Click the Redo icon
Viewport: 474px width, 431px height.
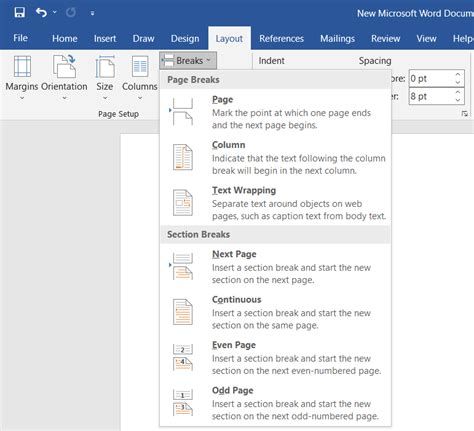pyautogui.click(x=71, y=13)
